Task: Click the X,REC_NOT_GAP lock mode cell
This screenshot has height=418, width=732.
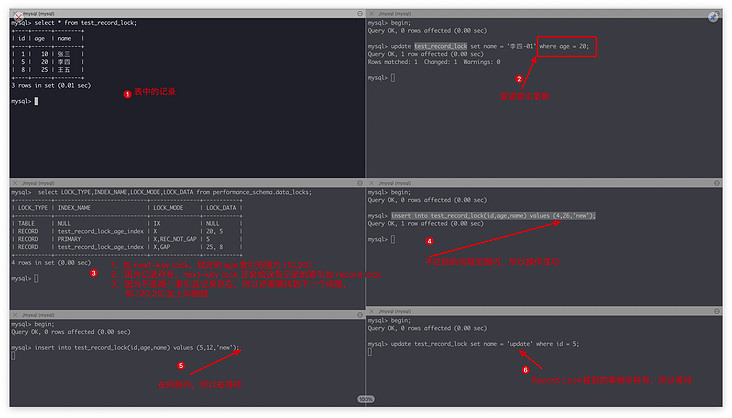Action: [175, 239]
